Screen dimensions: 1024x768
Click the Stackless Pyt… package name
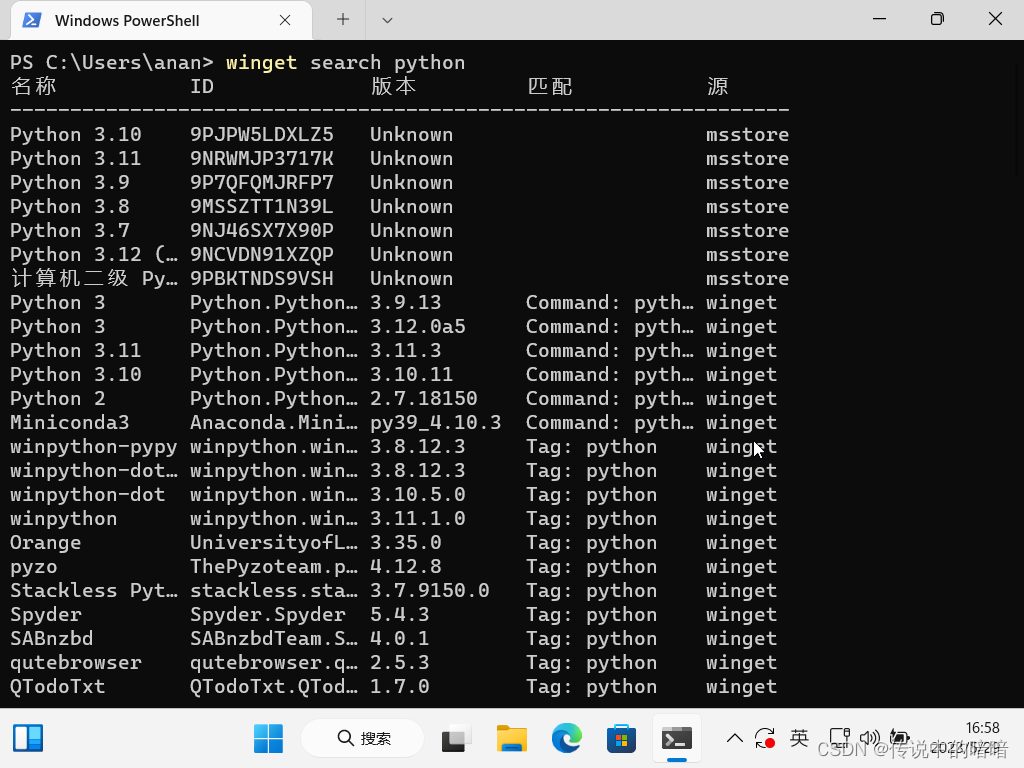coord(94,591)
